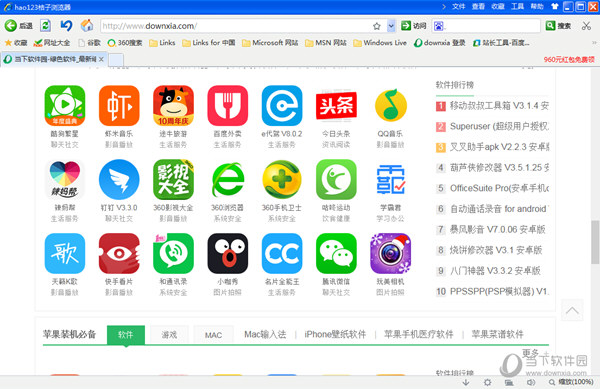600x389 pixels.
Task: Open the 帮助 menu
Action: [537, 7]
